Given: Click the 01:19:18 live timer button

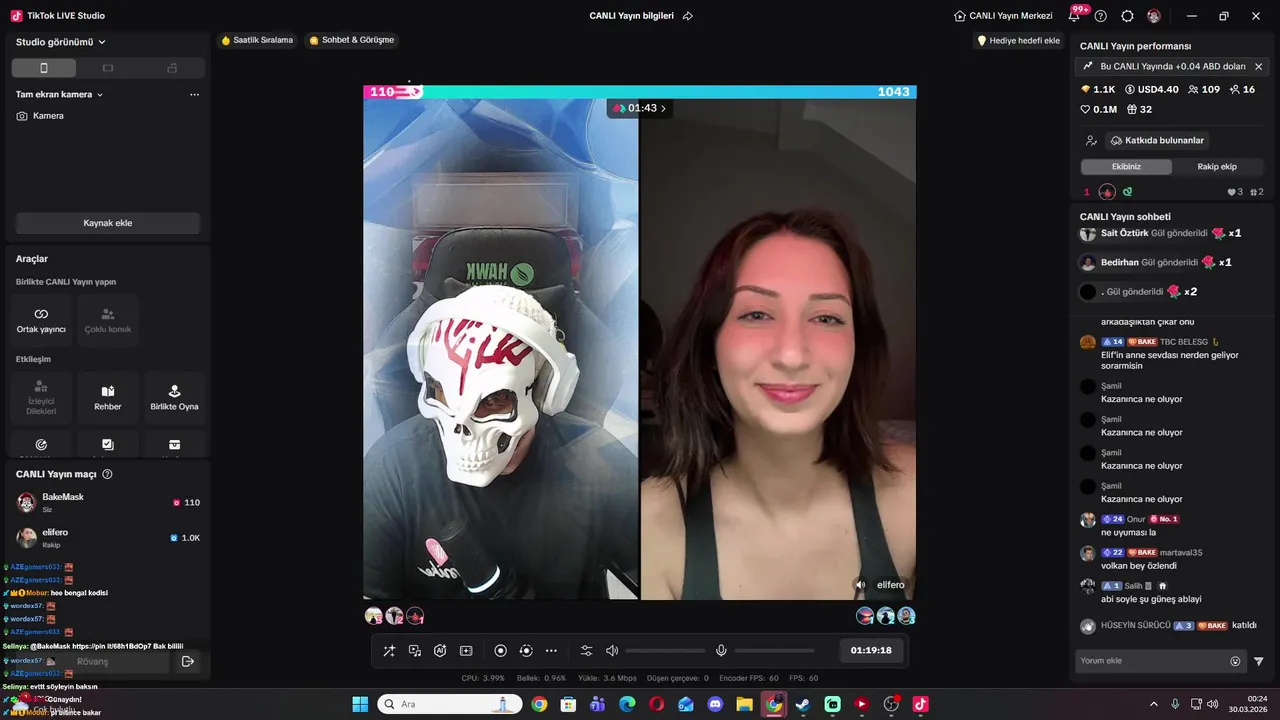Looking at the screenshot, I should [x=871, y=650].
